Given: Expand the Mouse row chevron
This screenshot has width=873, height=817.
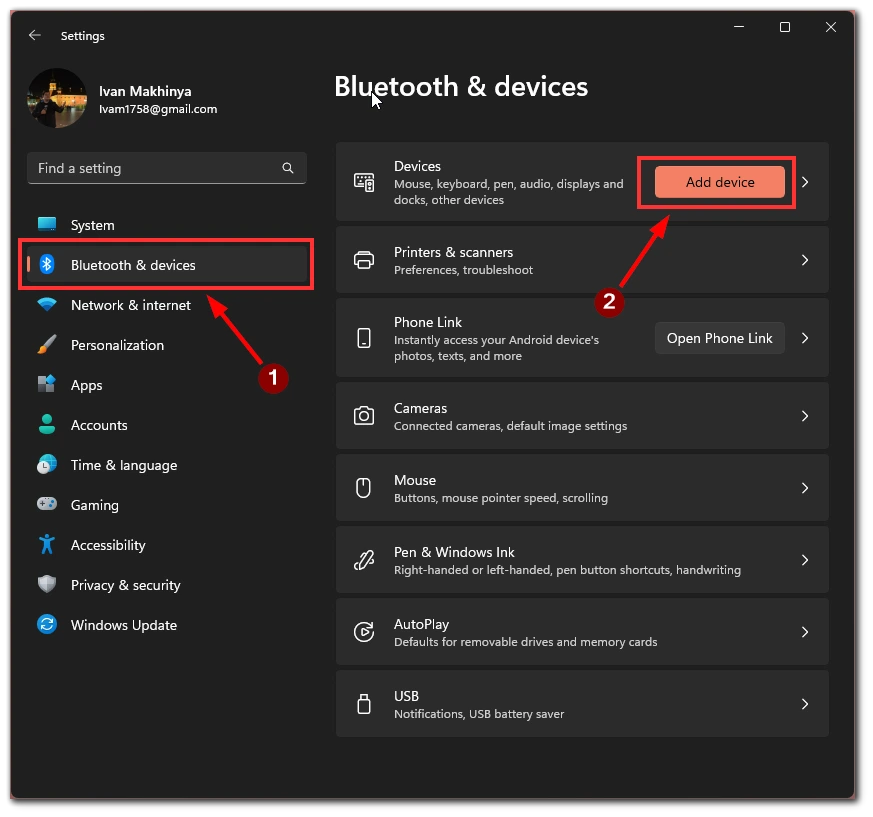Looking at the screenshot, I should pos(805,488).
